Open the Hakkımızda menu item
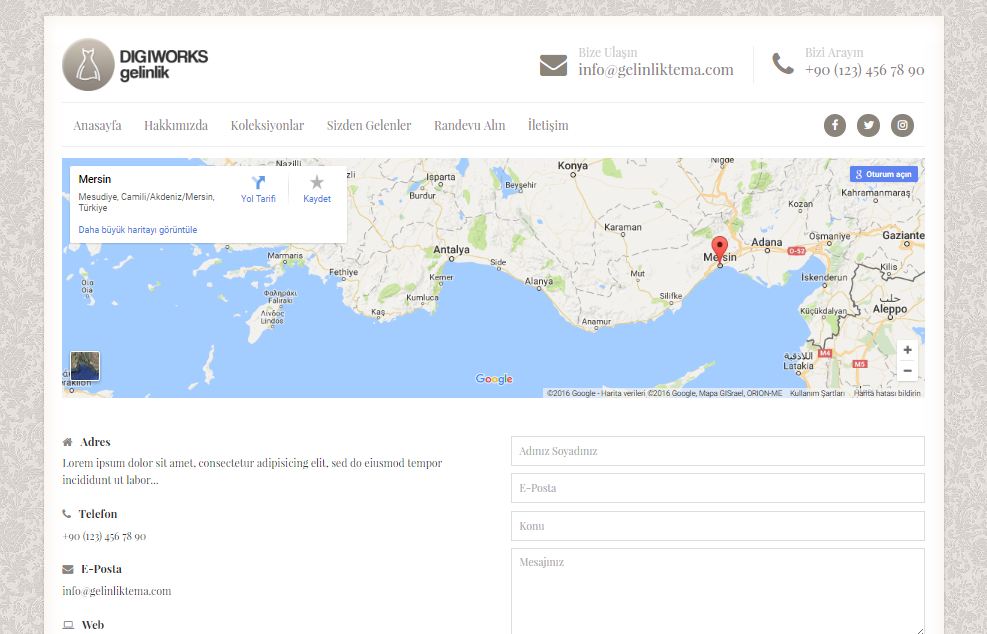Viewport: 987px width, 634px height. (x=176, y=125)
